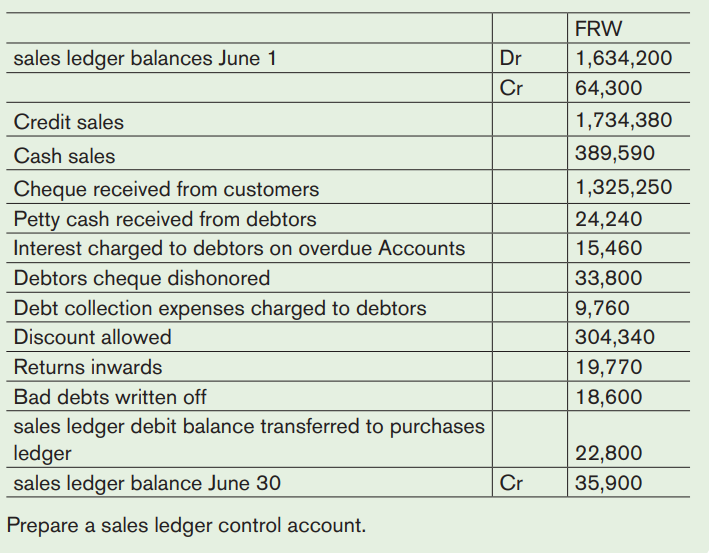
Task: Click the Credit sales row label
Action: pos(69,122)
